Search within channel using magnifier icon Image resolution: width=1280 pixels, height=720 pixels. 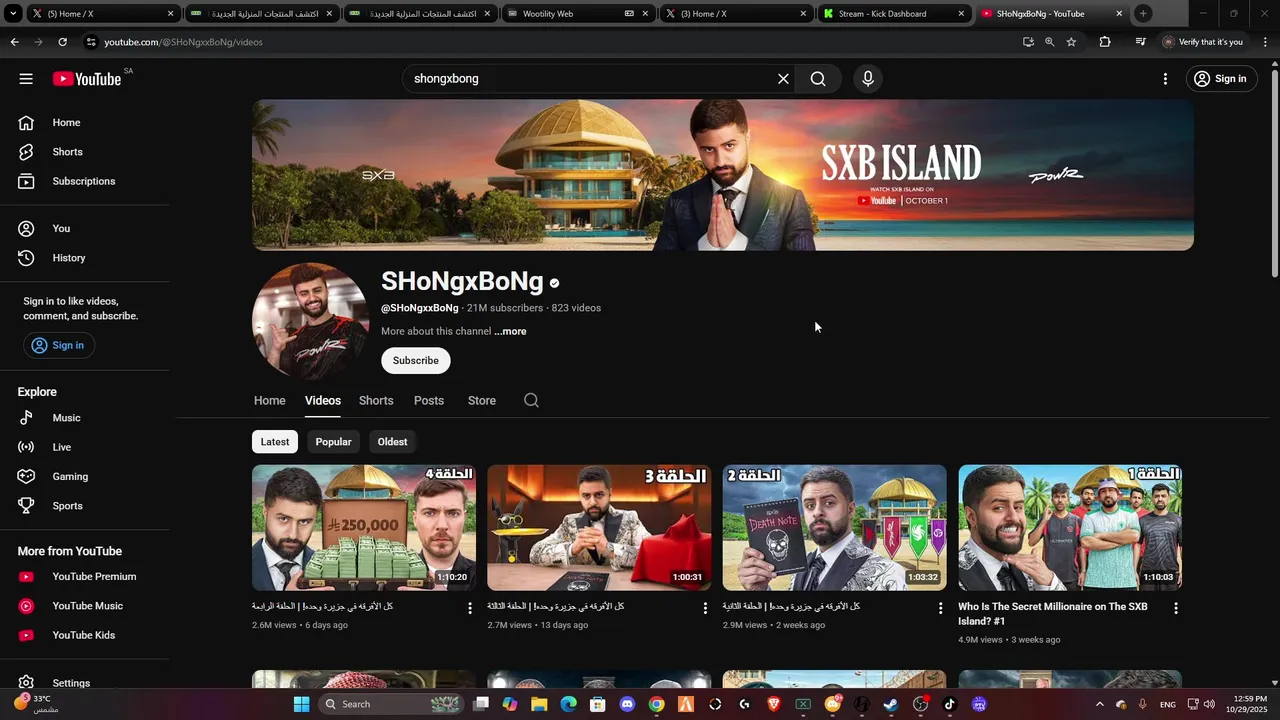(x=531, y=400)
